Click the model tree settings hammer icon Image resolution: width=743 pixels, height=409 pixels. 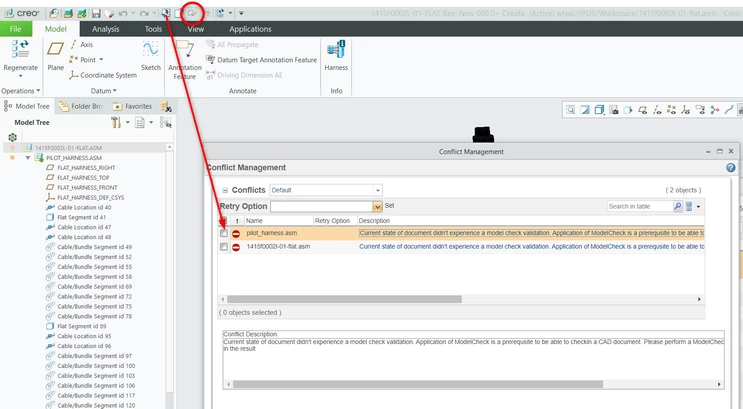(116, 123)
